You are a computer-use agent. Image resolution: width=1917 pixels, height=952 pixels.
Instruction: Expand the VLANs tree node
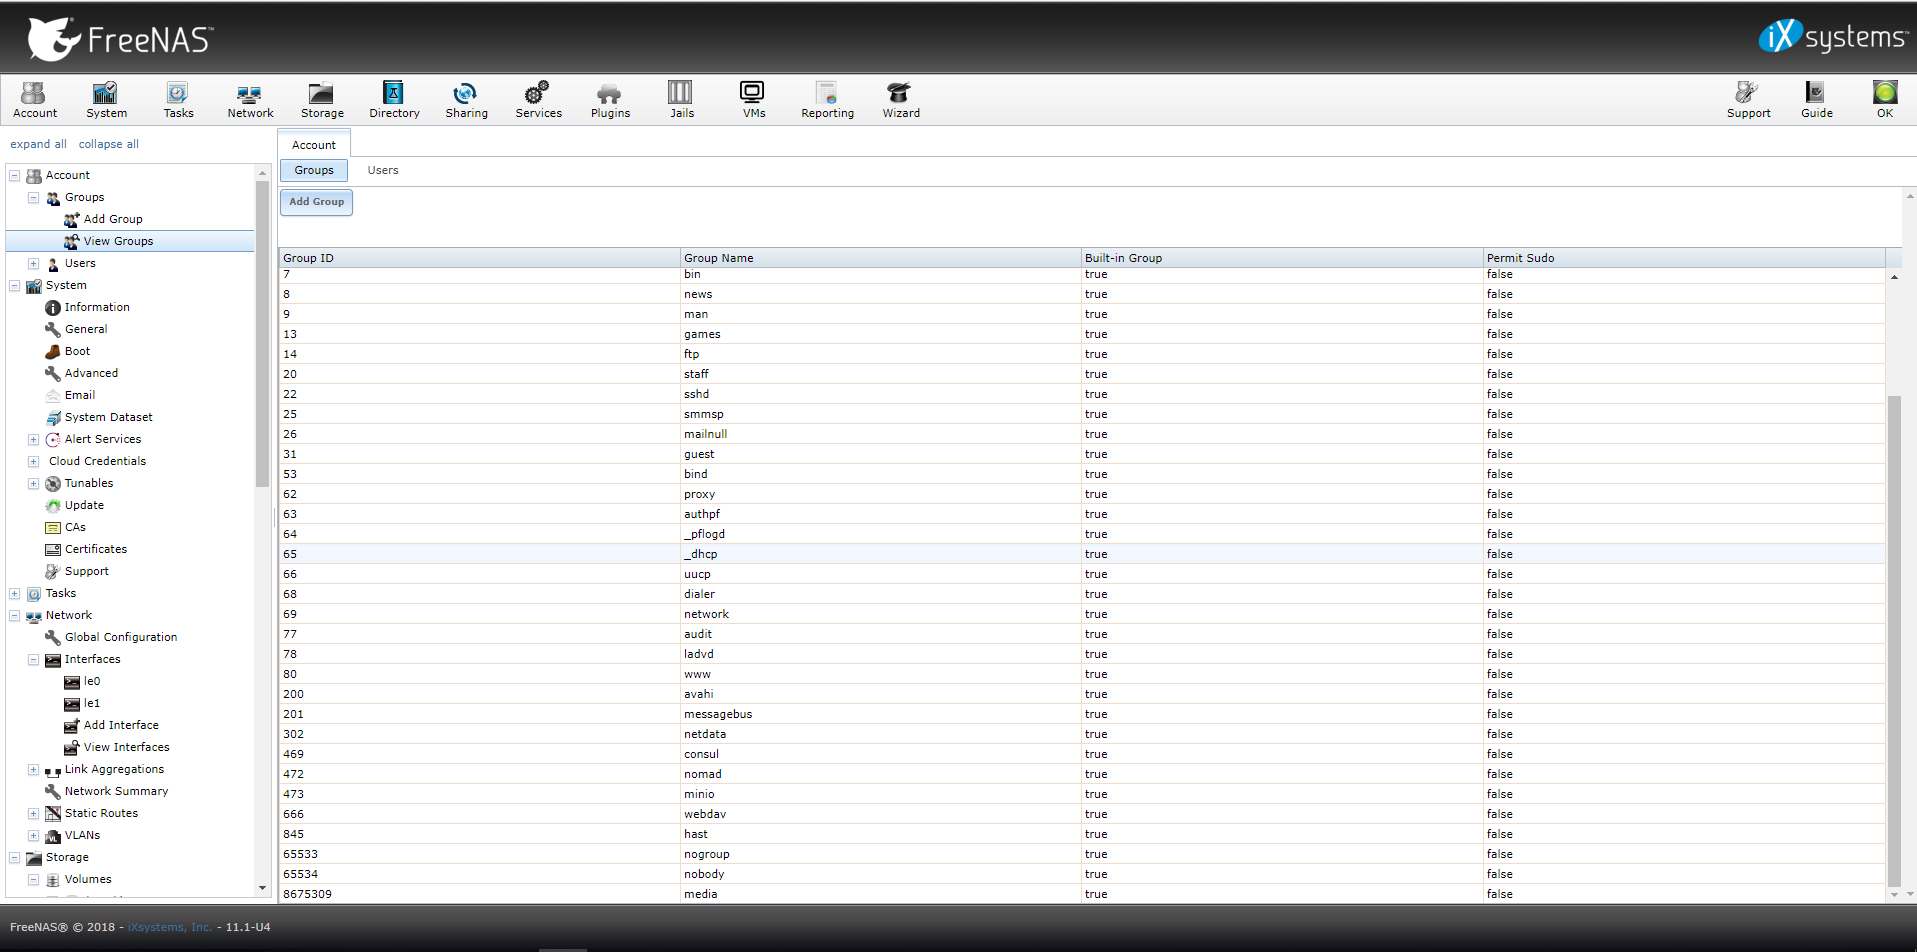click(x=33, y=835)
